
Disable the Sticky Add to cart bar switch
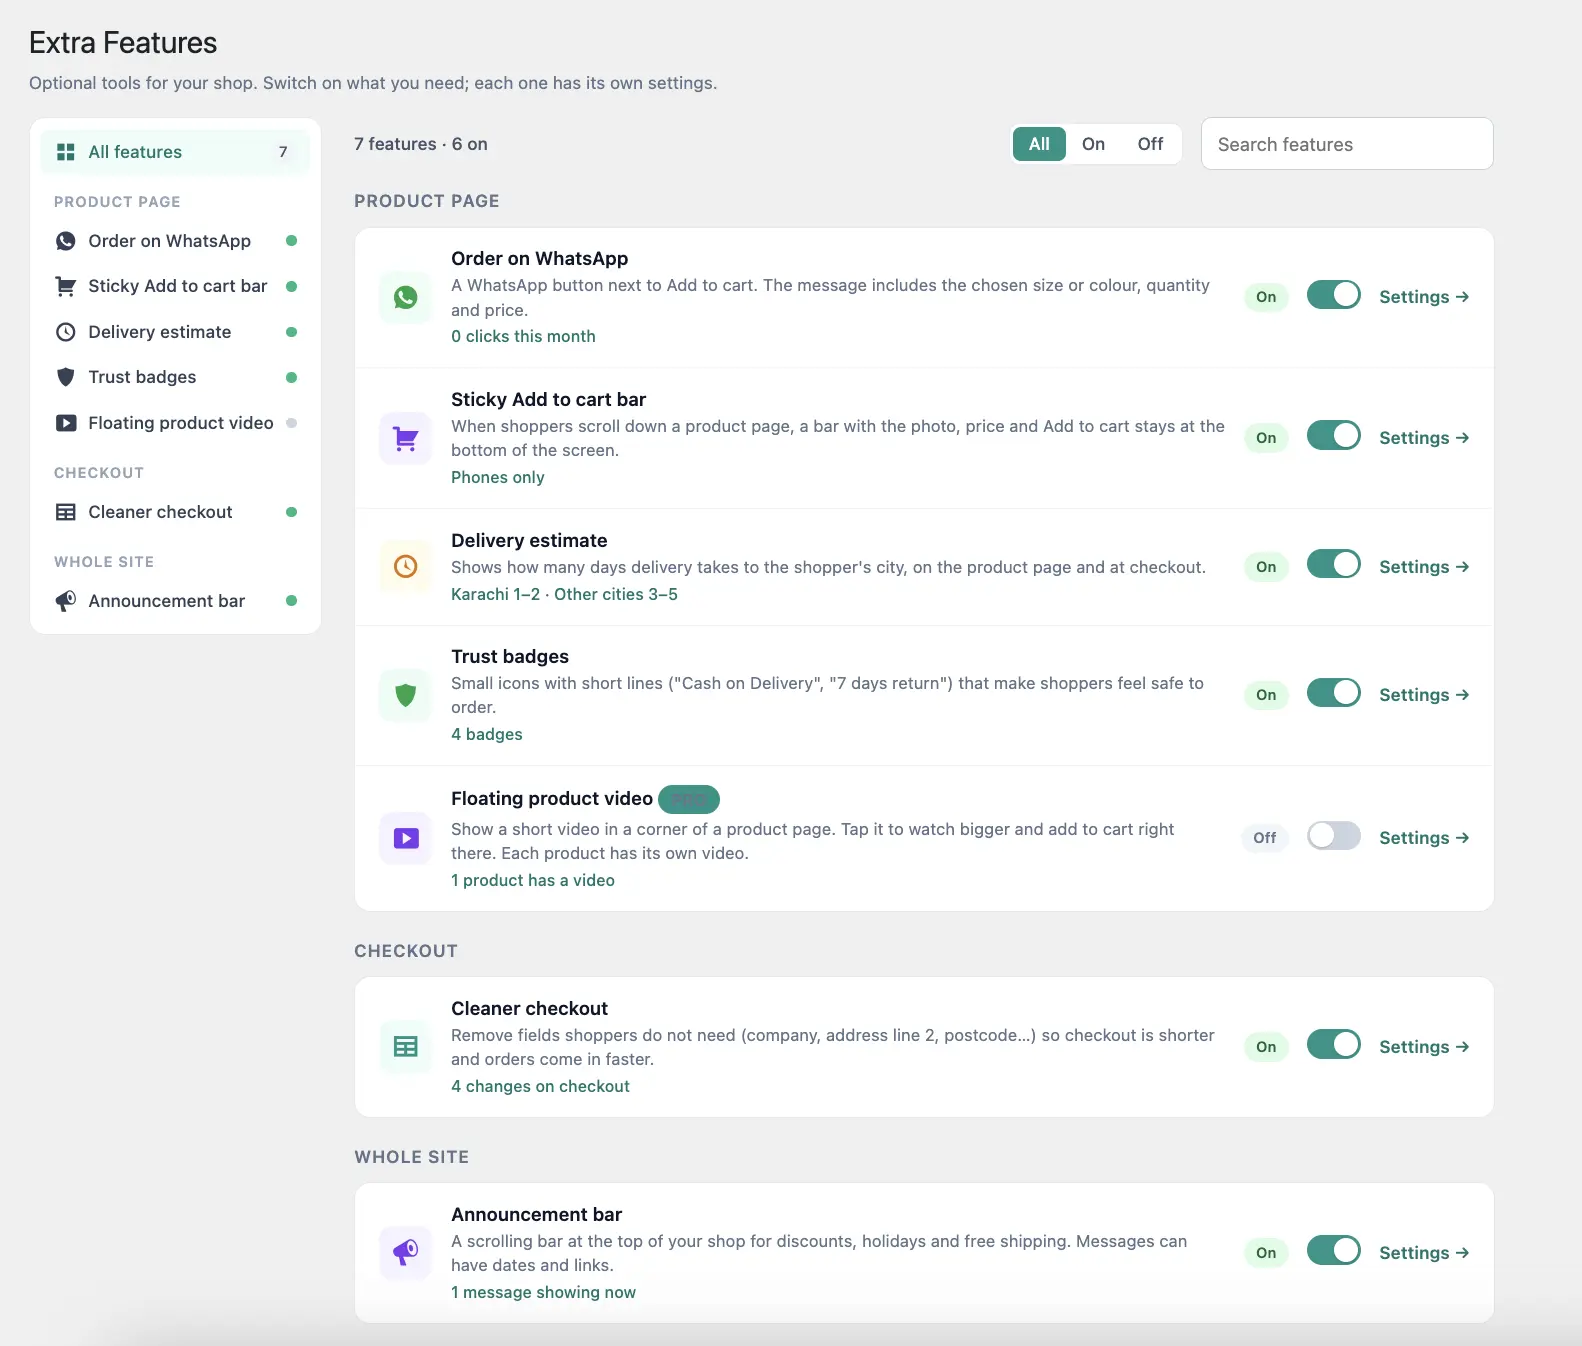point(1334,436)
